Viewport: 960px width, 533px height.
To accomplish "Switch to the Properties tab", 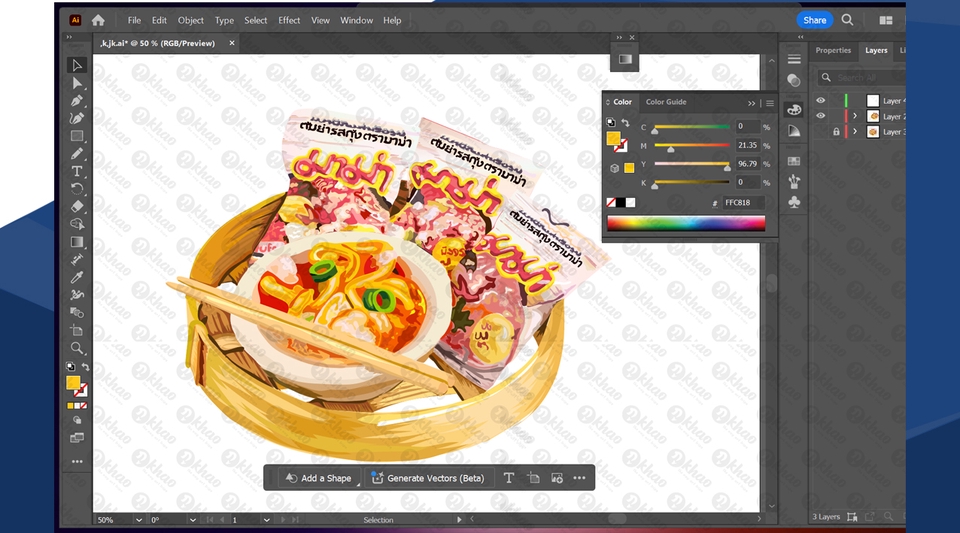I will coord(833,50).
